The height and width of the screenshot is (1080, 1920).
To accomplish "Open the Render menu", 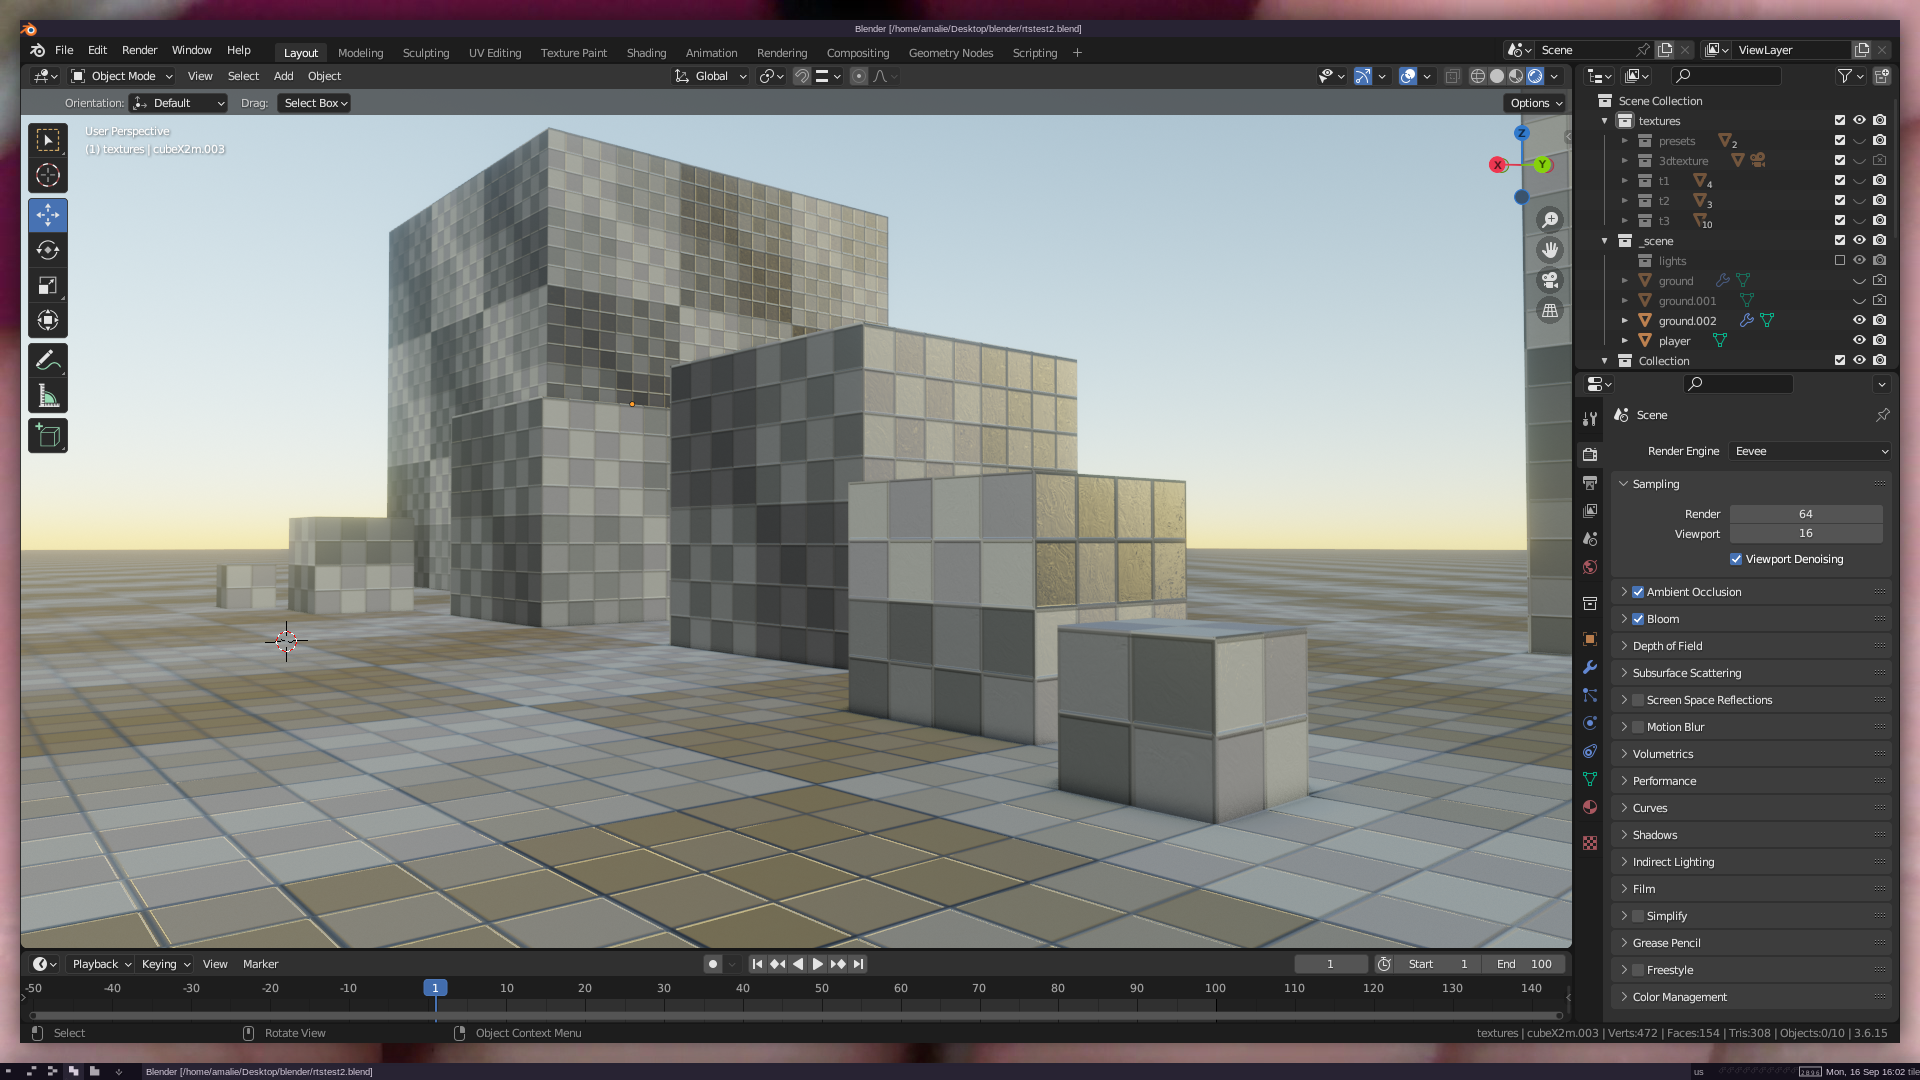I will 139,50.
